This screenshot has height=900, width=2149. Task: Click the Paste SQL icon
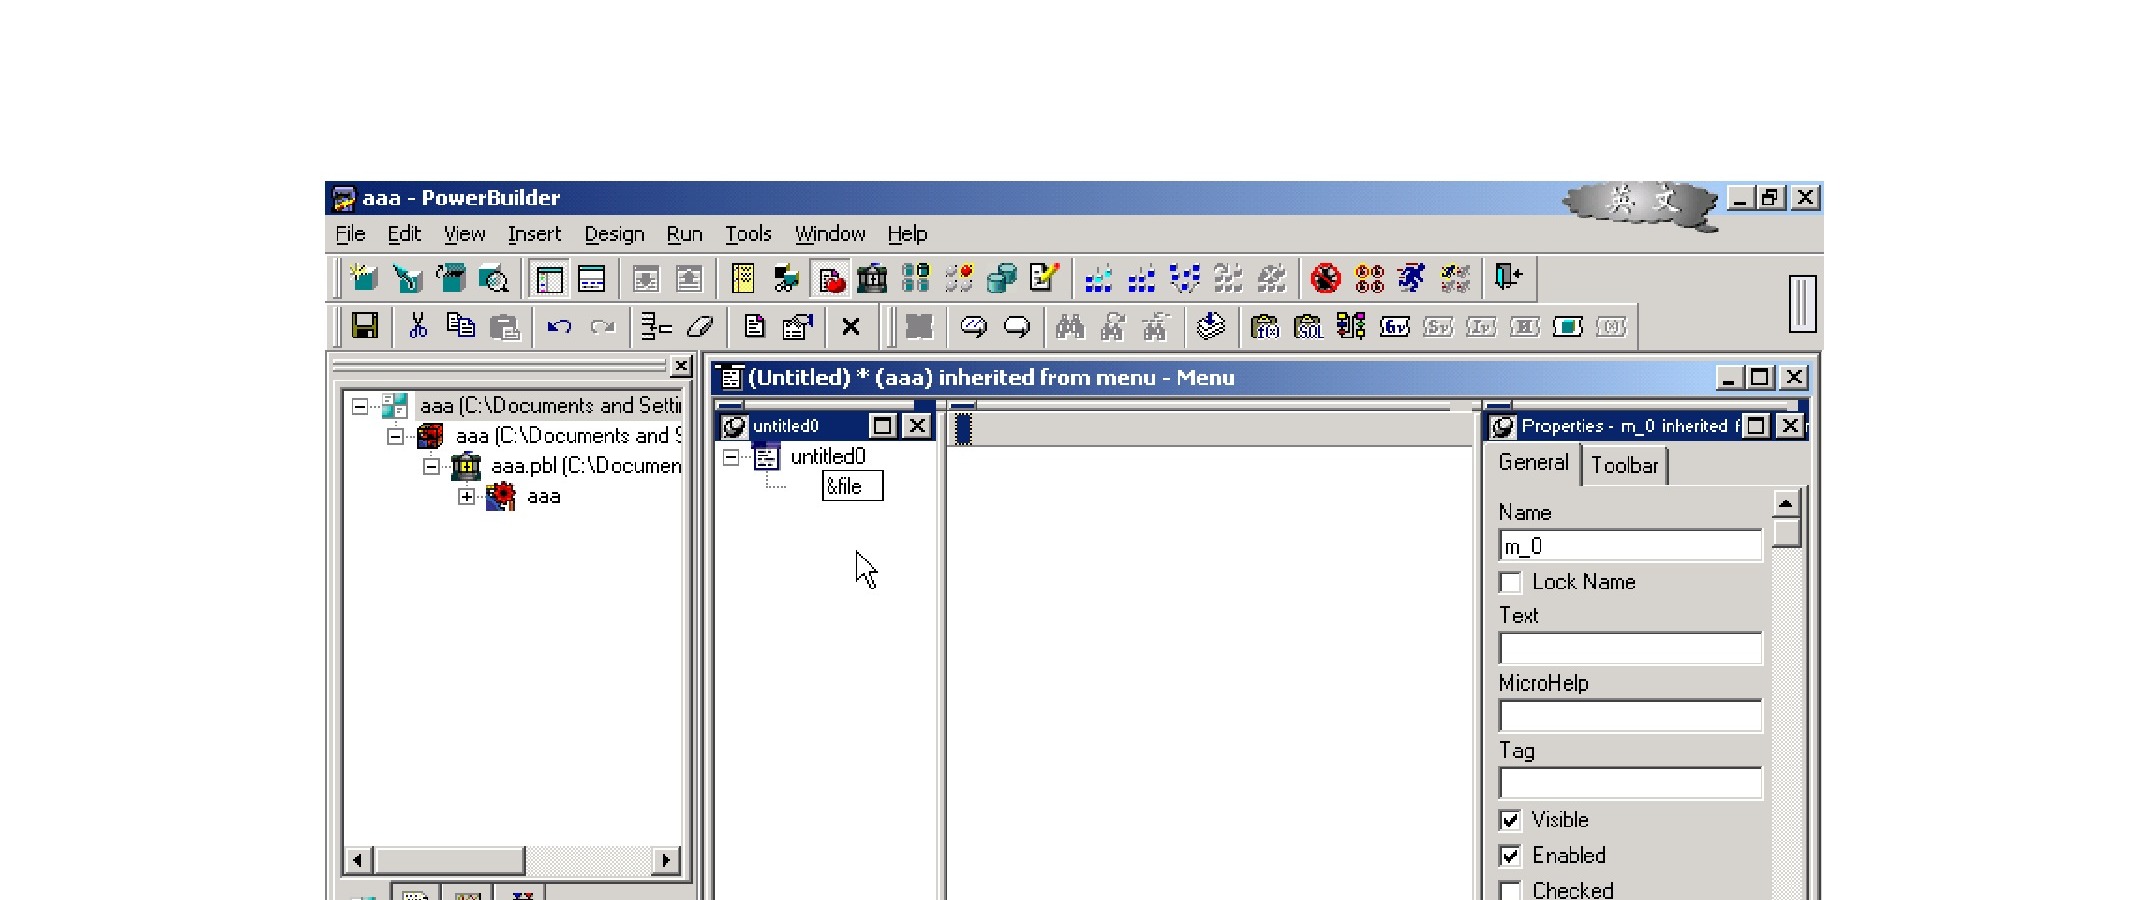pos(1308,326)
